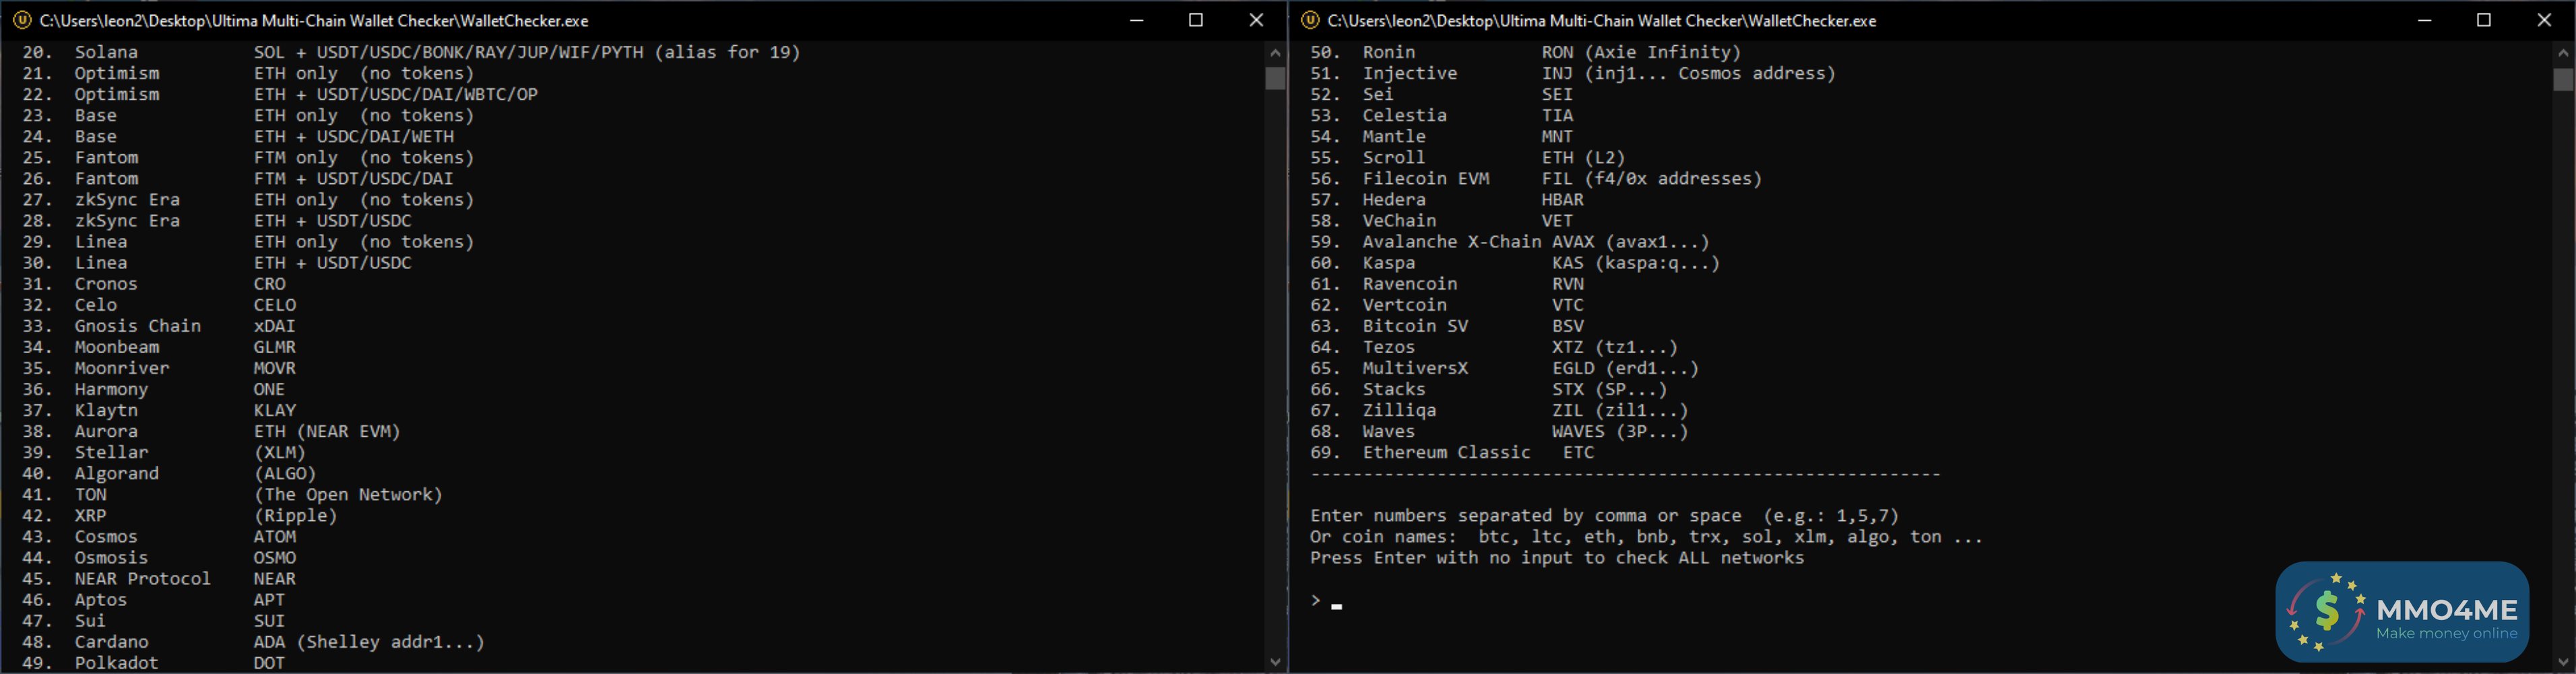Click the 'Injective' entry
This screenshot has width=2576, height=674.
1410,73
